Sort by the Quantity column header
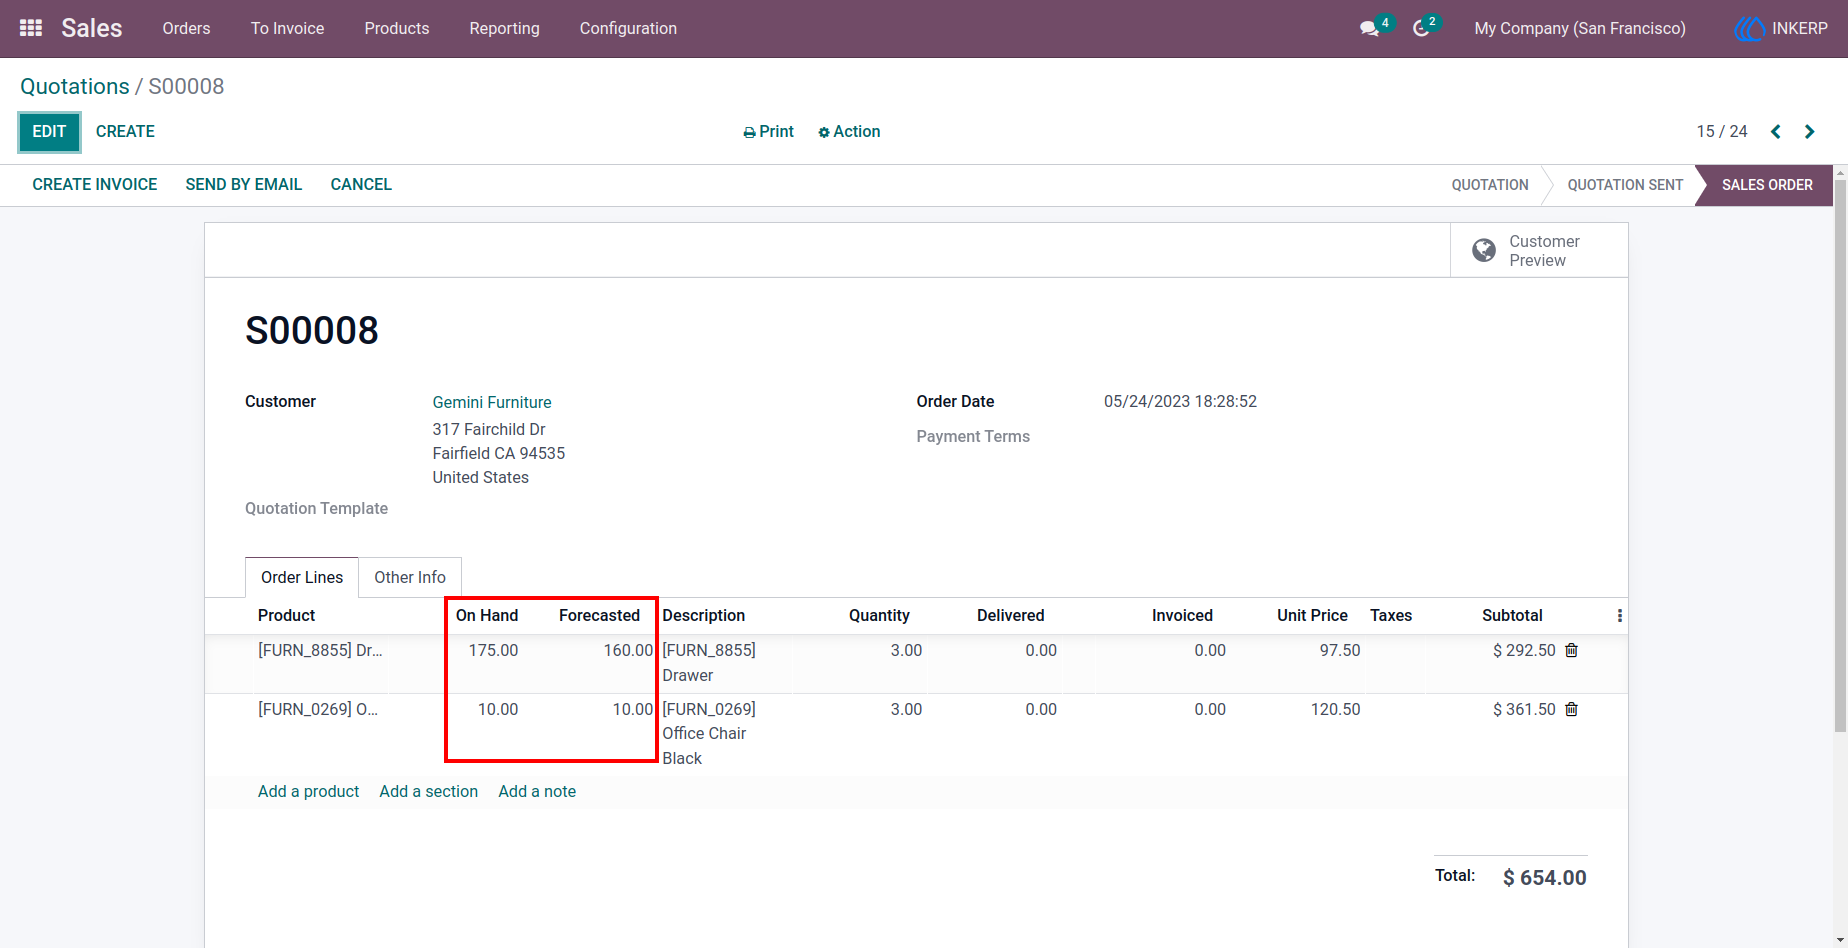The height and width of the screenshot is (948, 1848). click(x=880, y=616)
